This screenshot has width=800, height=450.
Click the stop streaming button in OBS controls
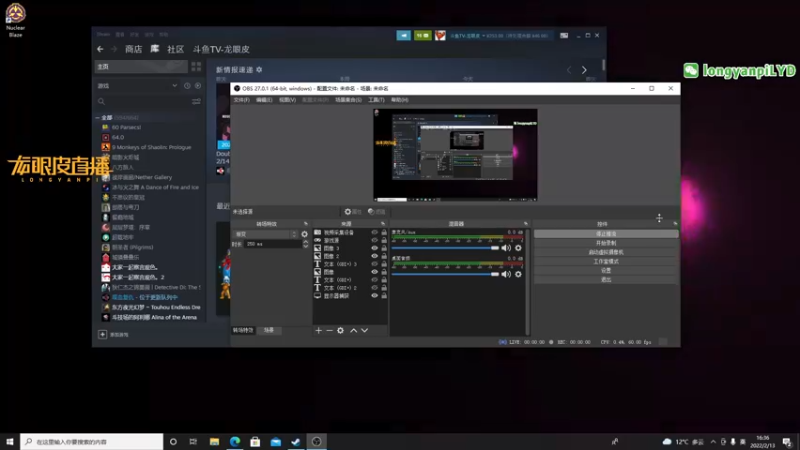click(x=606, y=234)
